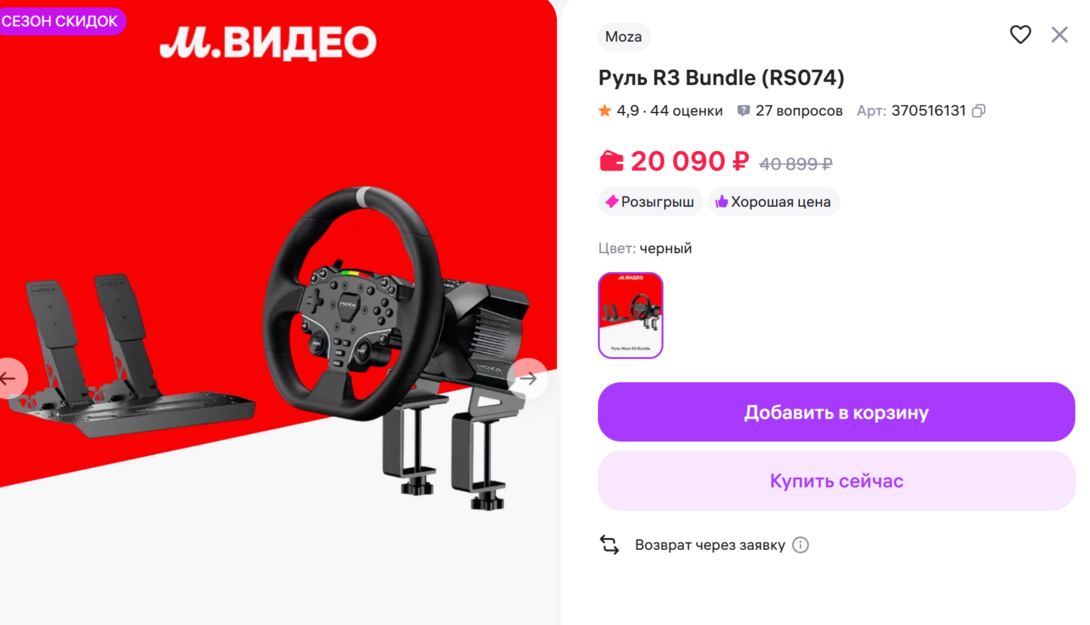Add product to favorites with heart icon
1090x625 pixels.
[x=1020, y=35]
